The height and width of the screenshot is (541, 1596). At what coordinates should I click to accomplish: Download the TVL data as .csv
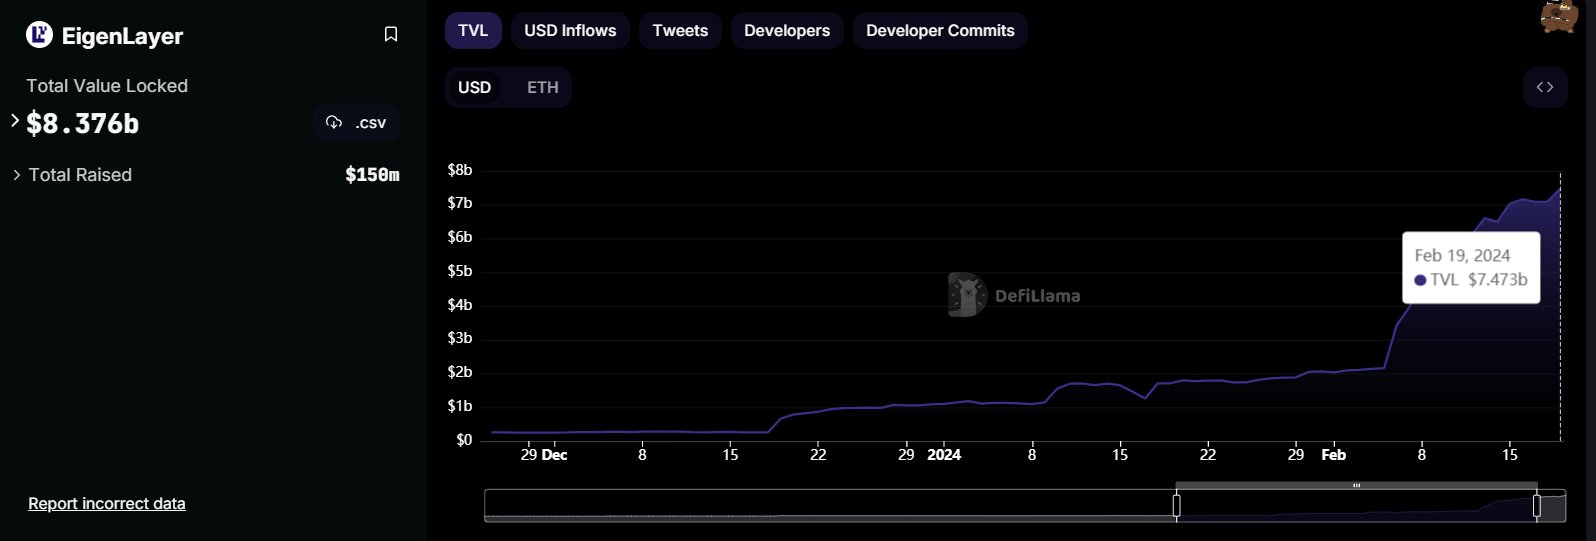[x=356, y=122]
